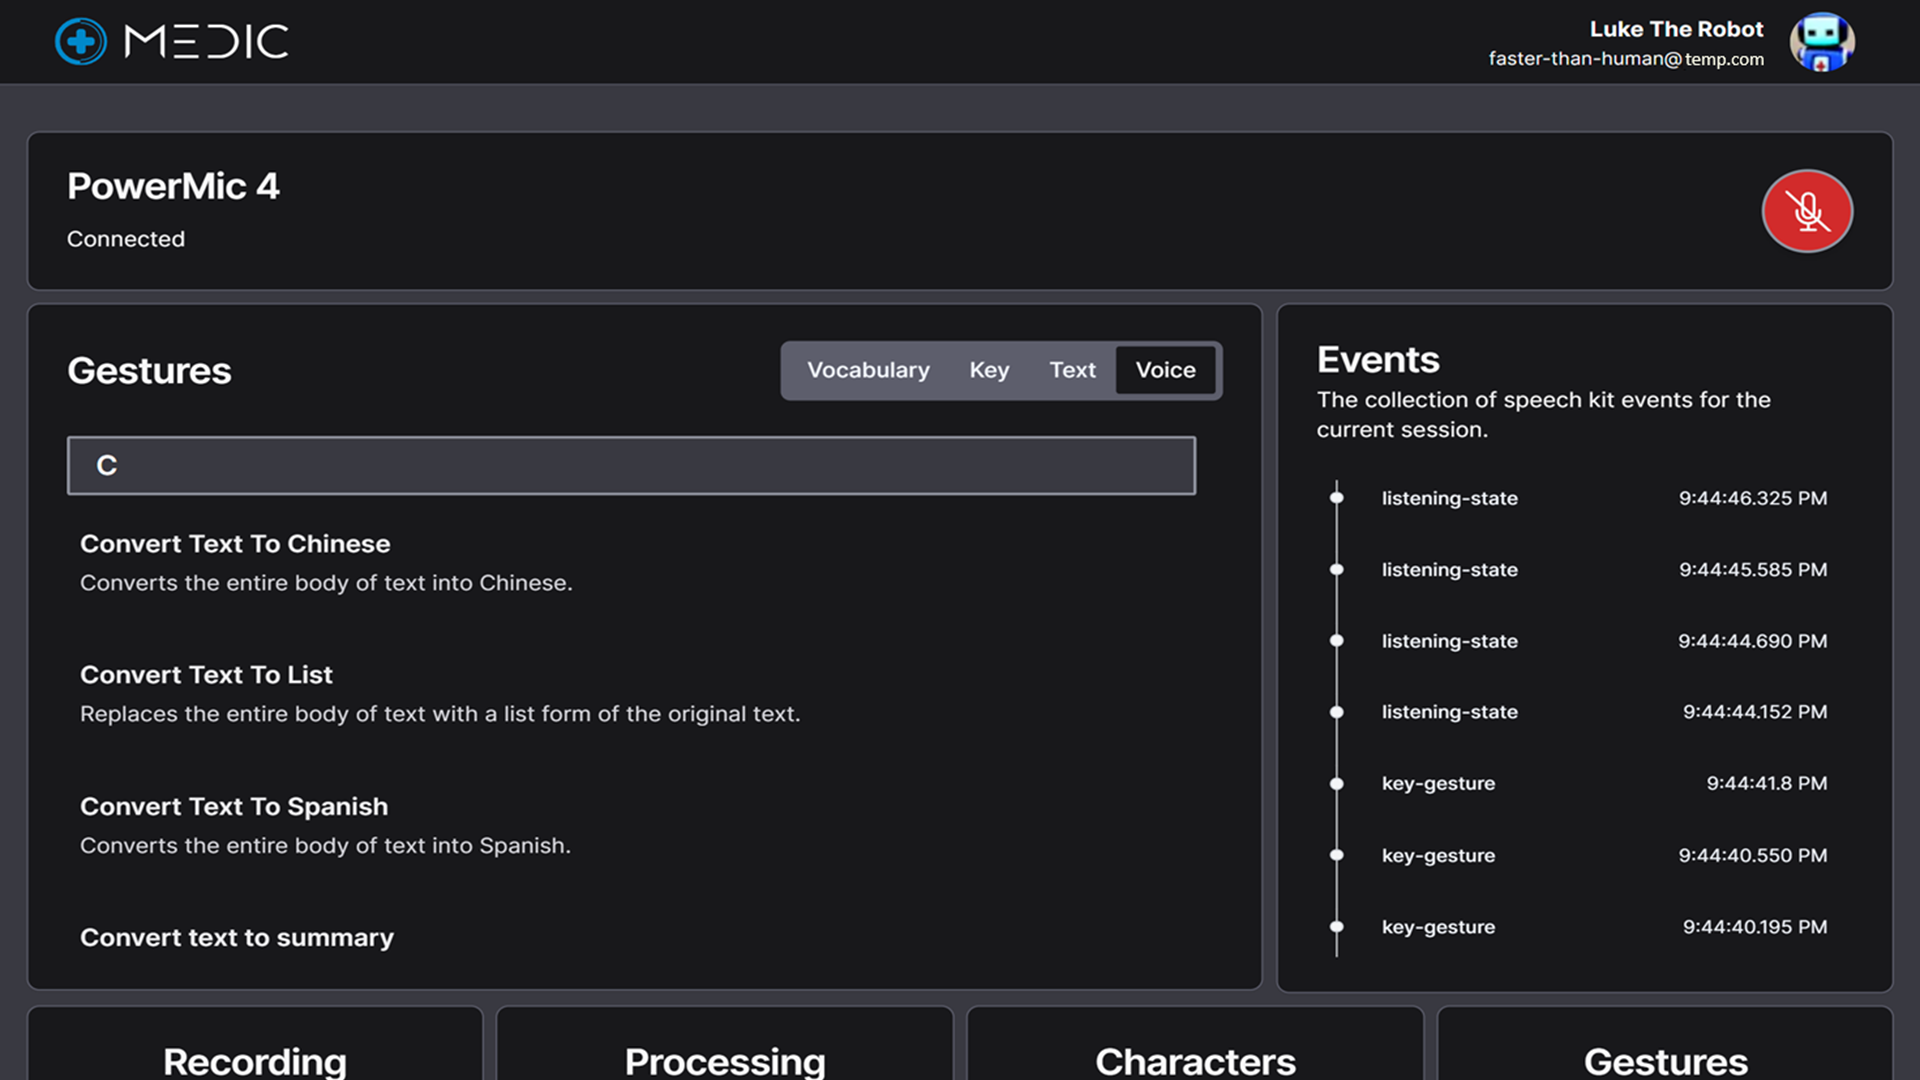Switch to the Key tab
The width and height of the screenshot is (1920, 1080).
click(988, 370)
